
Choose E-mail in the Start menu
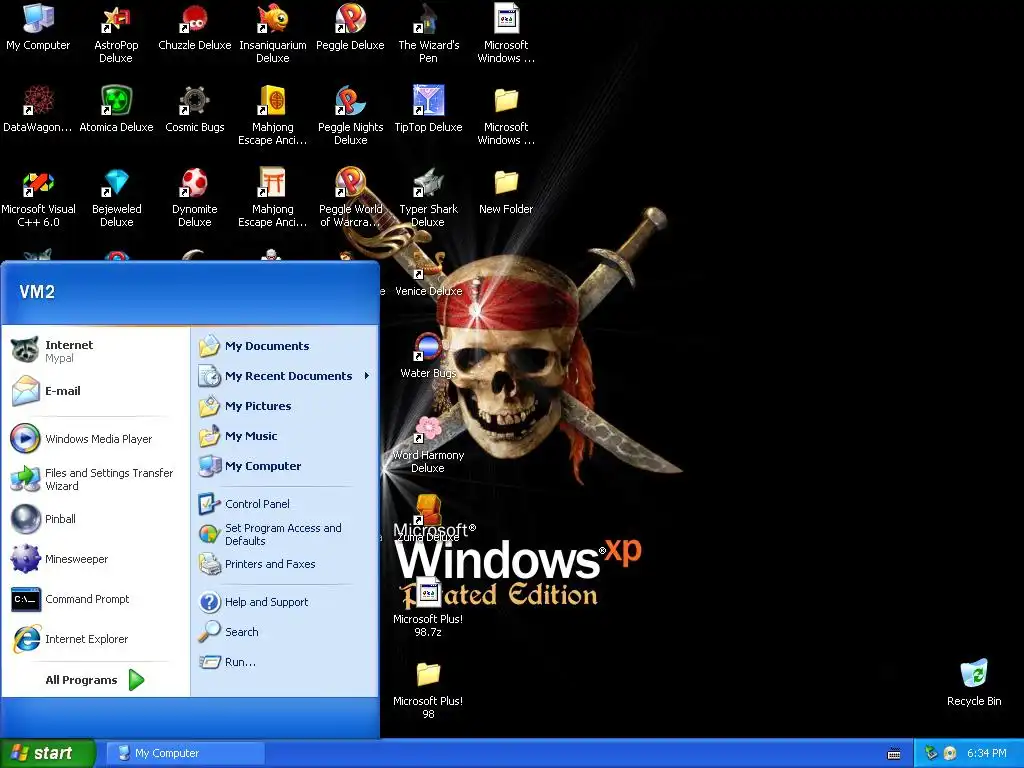(95, 391)
